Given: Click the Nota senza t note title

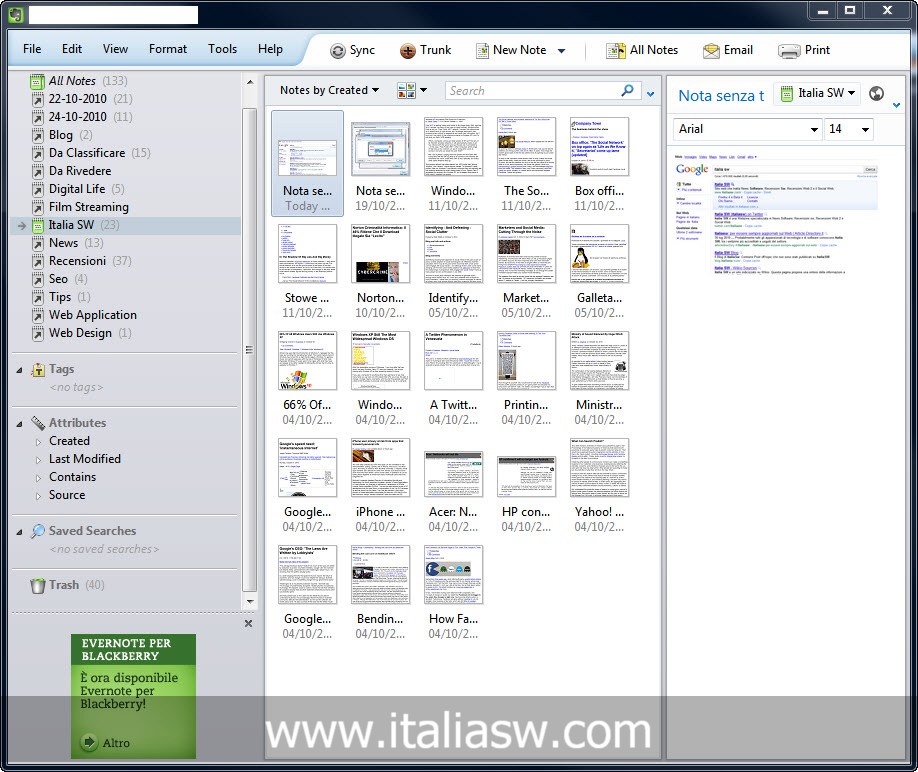Looking at the screenshot, I should click(x=721, y=96).
